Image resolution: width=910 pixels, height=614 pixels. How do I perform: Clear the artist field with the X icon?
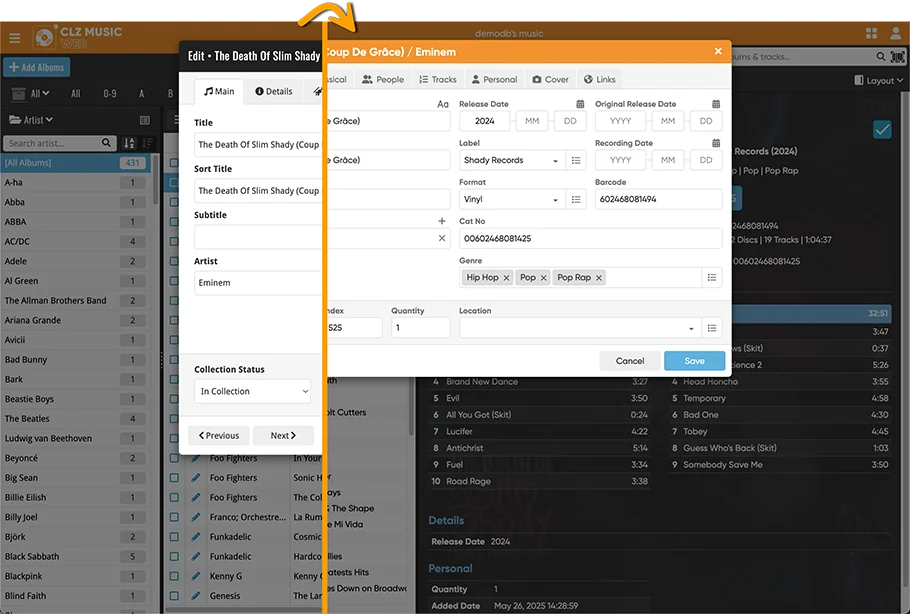[442, 238]
